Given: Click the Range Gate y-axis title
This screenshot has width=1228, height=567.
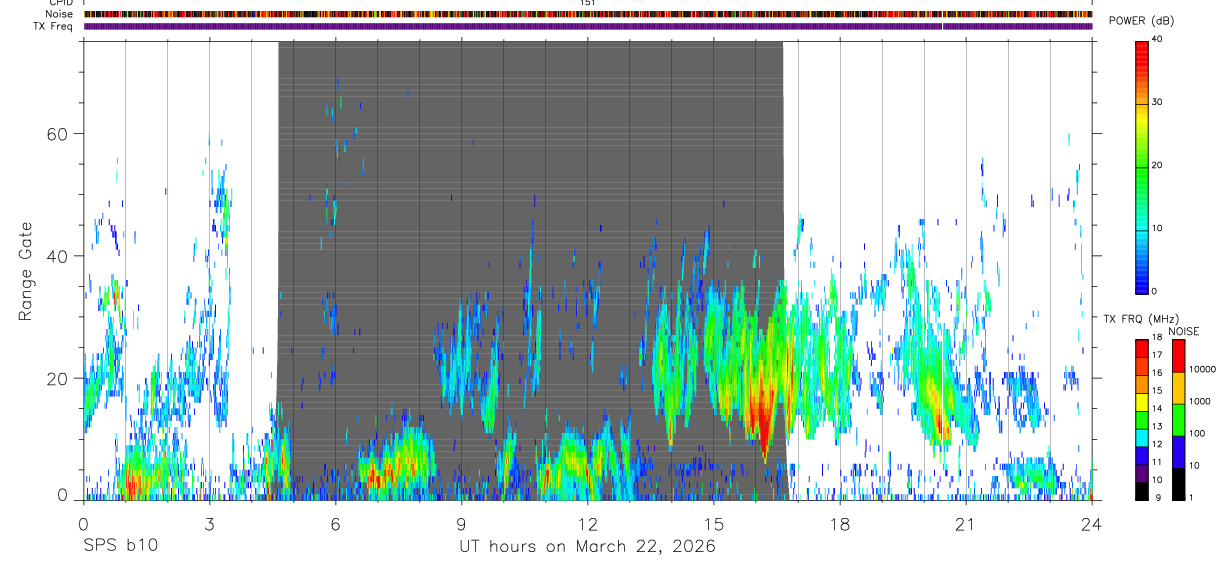Looking at the screenshot, I should (x=26, y=272).
